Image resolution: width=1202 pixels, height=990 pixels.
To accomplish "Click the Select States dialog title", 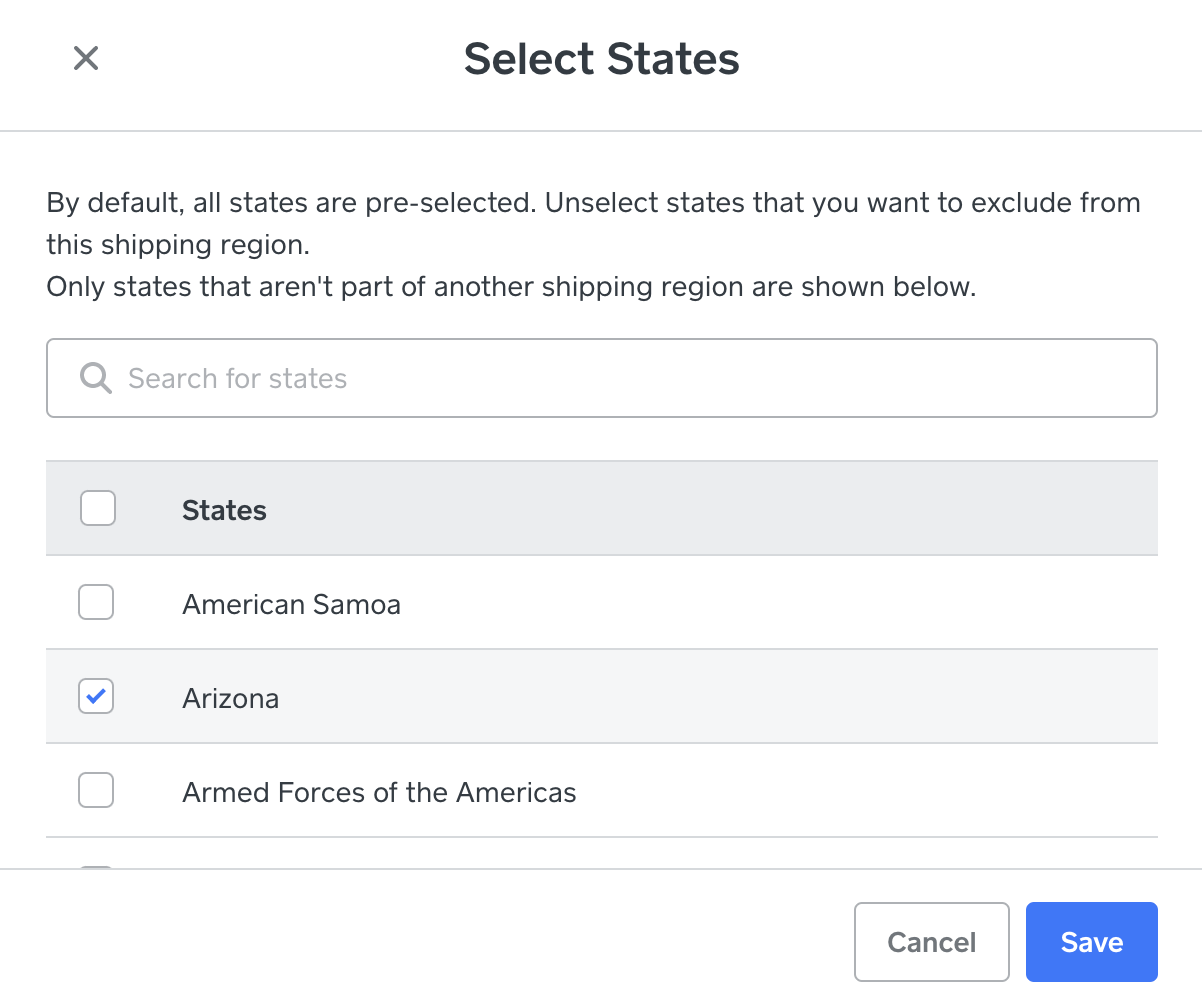I will [601, 59].
